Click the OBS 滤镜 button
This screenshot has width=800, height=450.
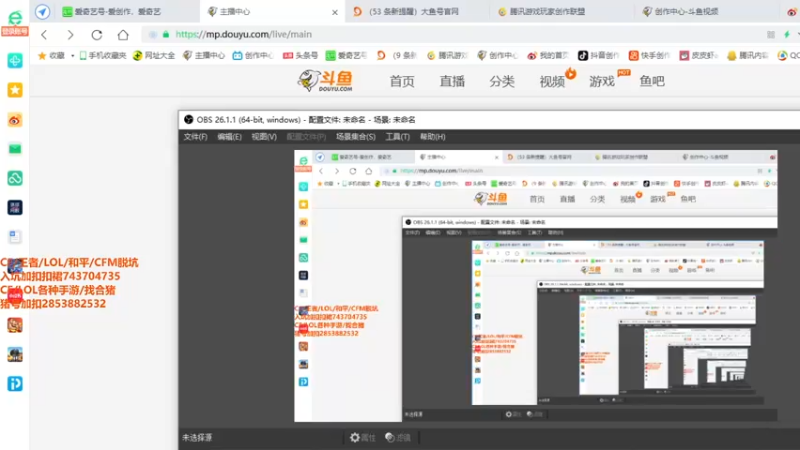[x=398, y=437]
